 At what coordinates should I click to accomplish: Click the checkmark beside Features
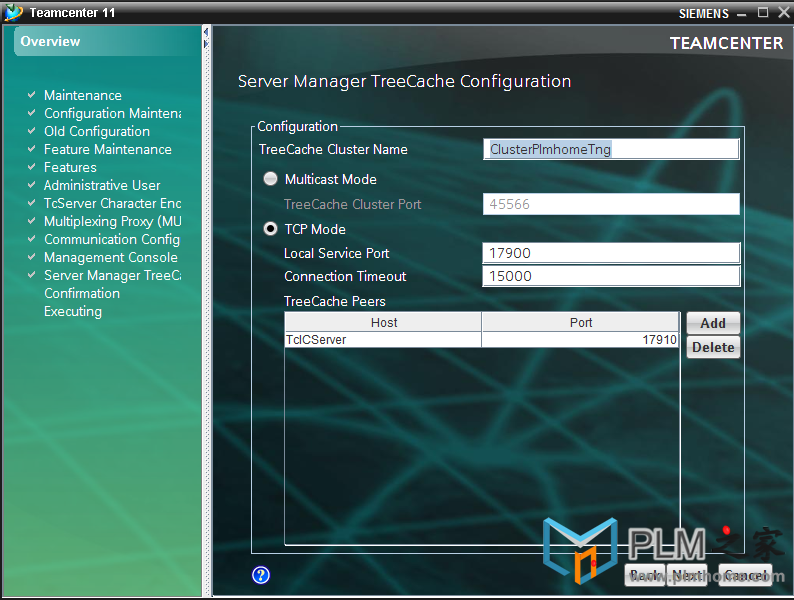pyautogui.click(x=31, y=167)
